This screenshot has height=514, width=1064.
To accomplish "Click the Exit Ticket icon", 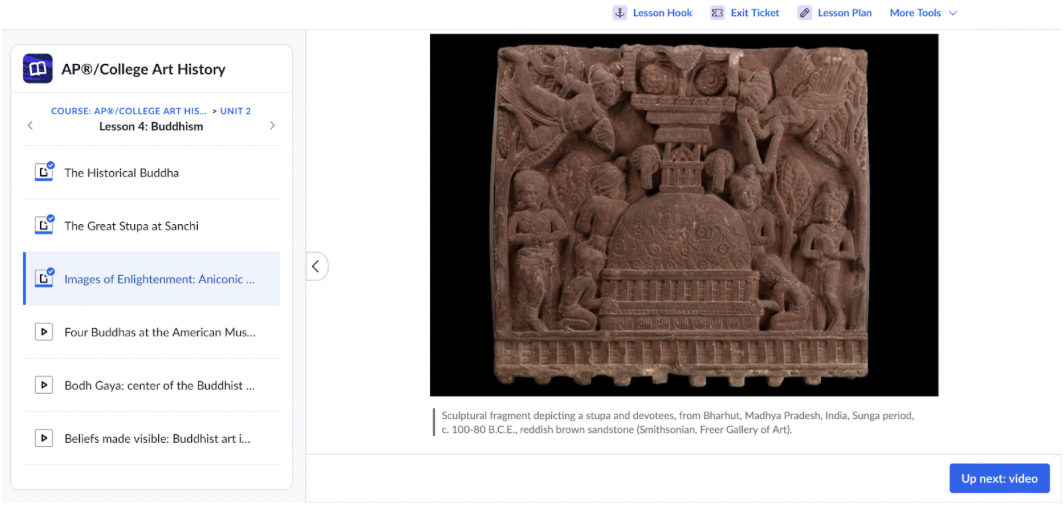I will click(x=717, y=13).
